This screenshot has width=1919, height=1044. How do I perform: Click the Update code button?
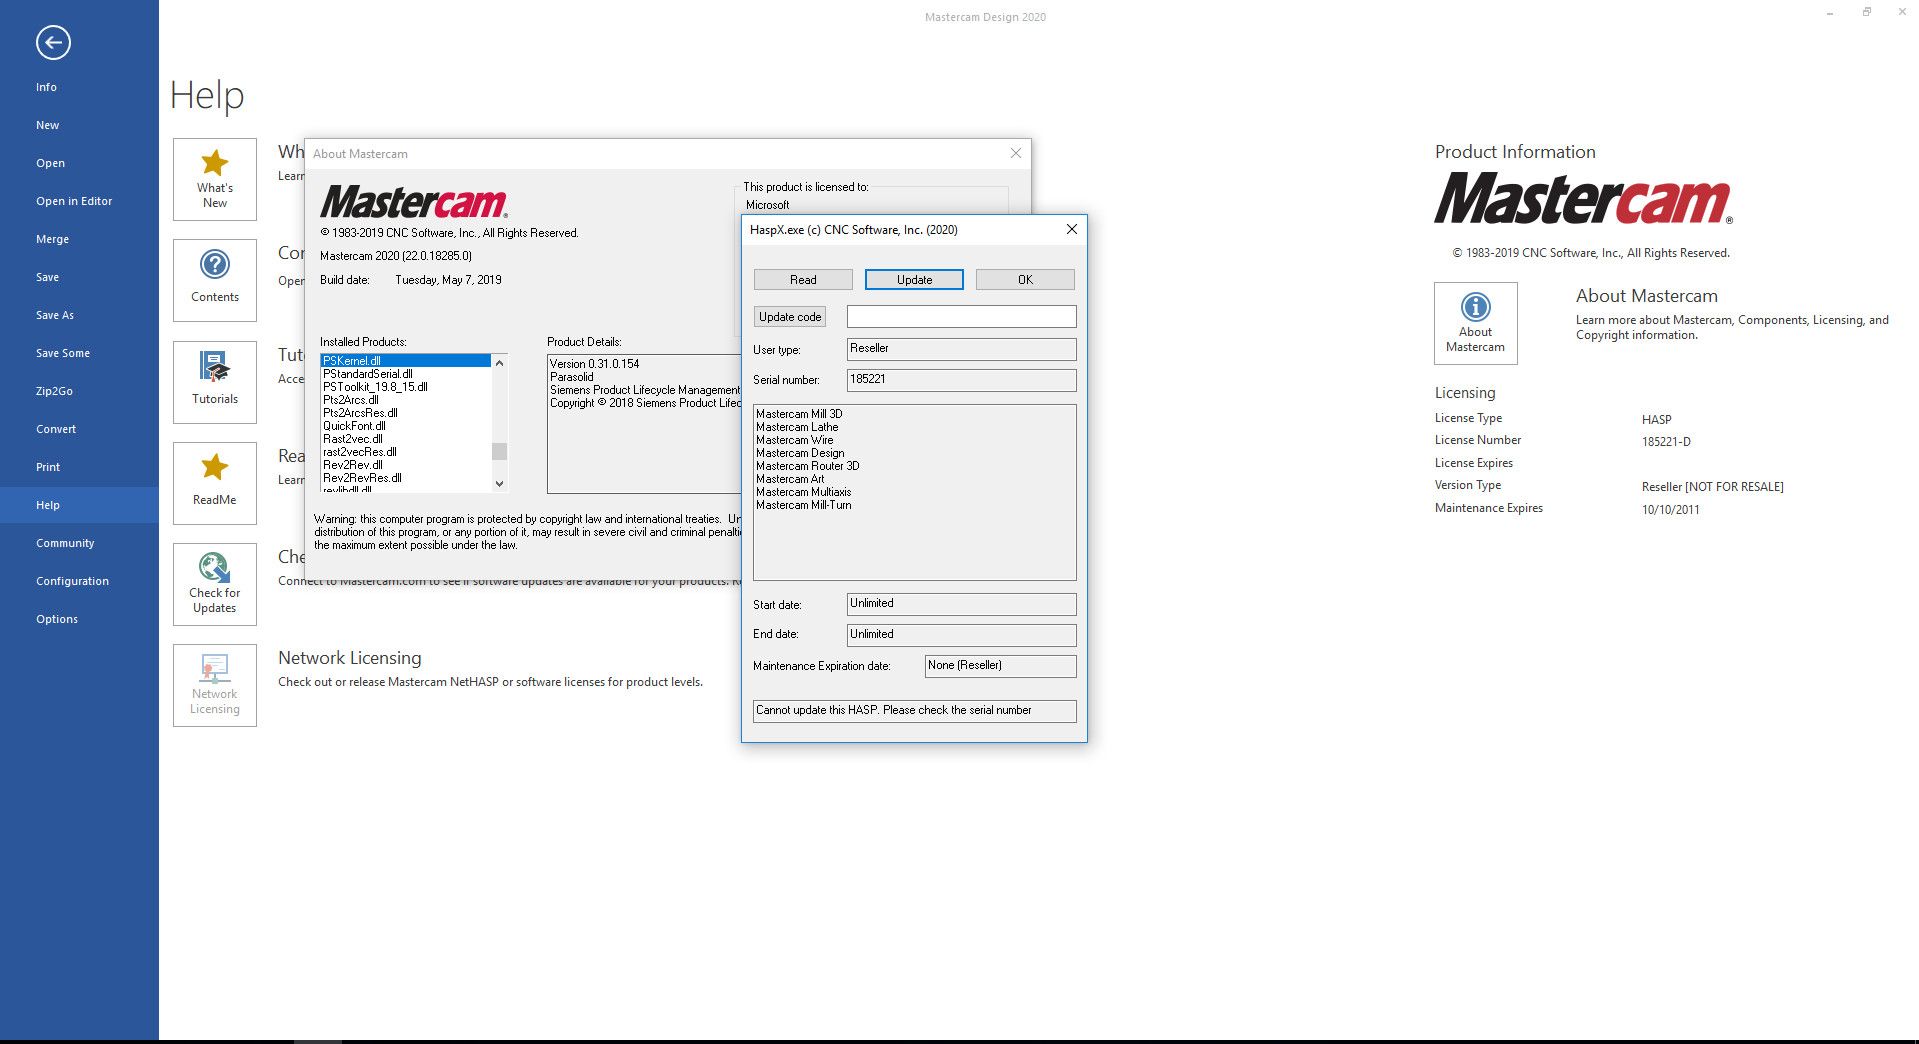[x=789, y=317]
